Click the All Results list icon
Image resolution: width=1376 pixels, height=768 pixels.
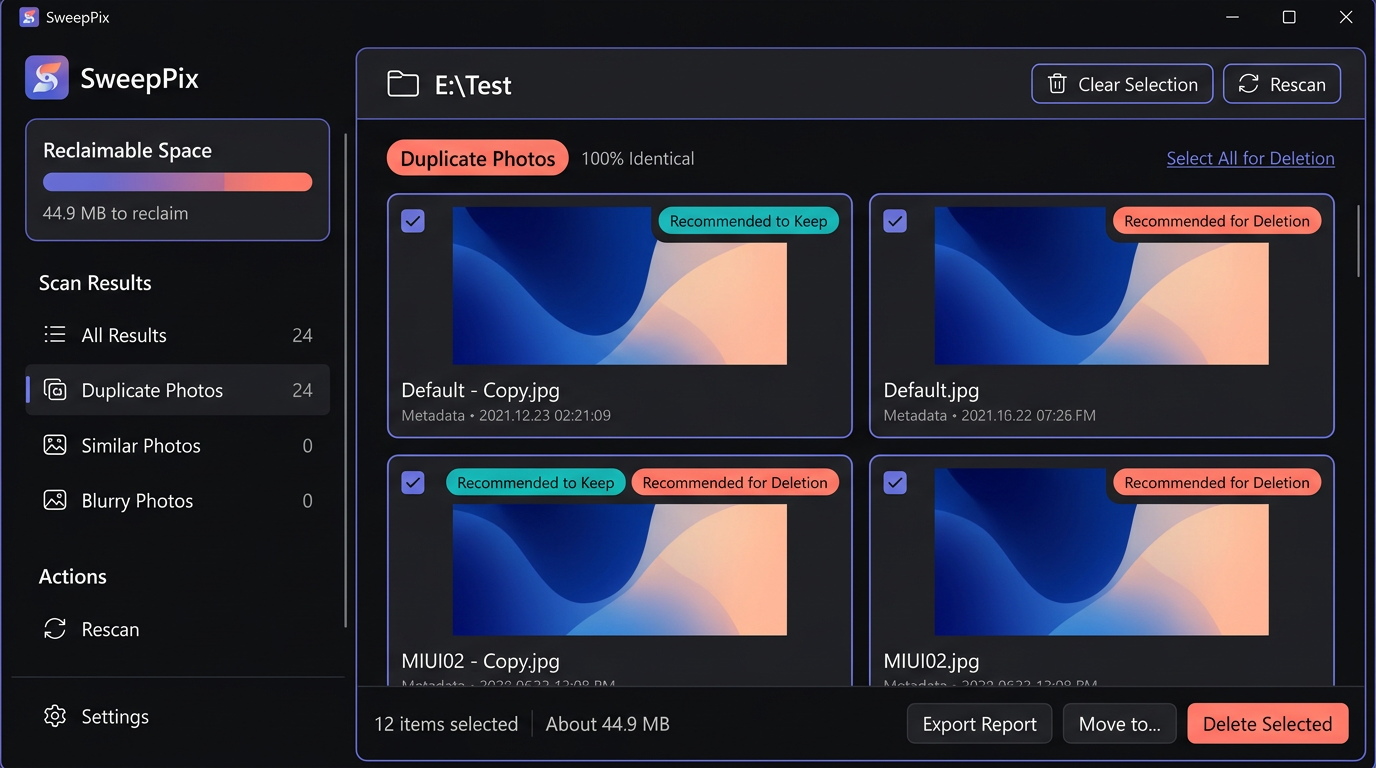point(55,334)
